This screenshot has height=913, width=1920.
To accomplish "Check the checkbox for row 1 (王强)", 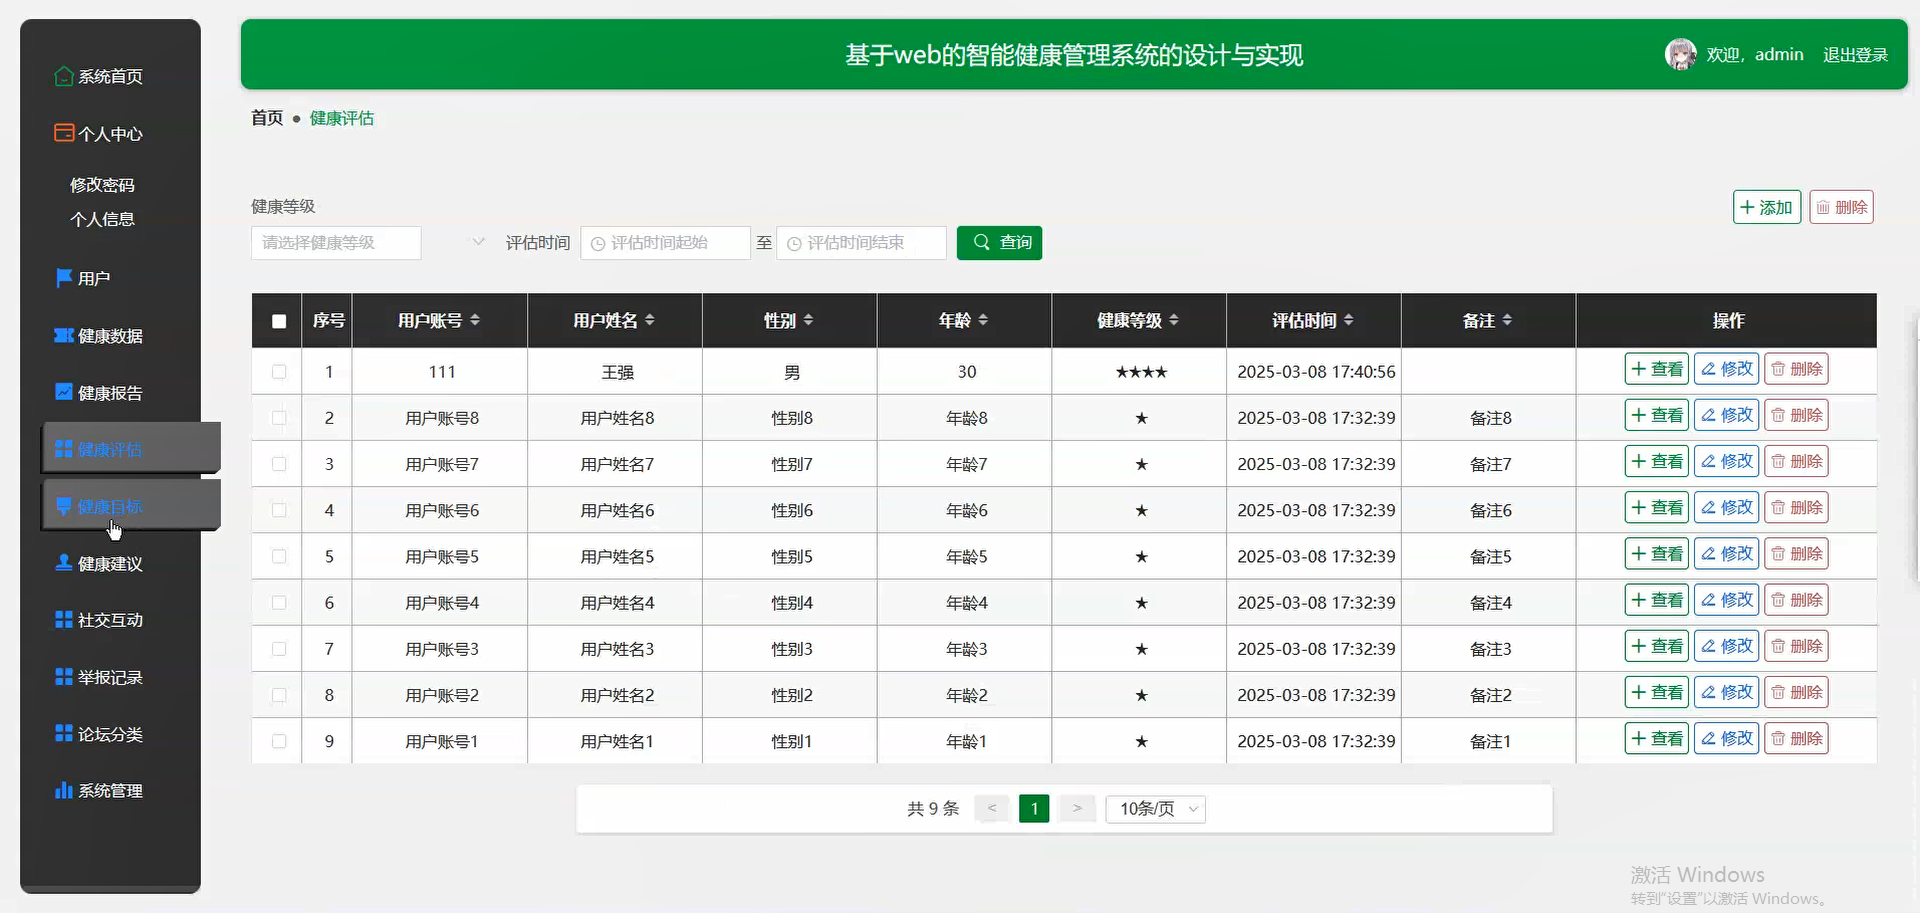I will point(278,372).
